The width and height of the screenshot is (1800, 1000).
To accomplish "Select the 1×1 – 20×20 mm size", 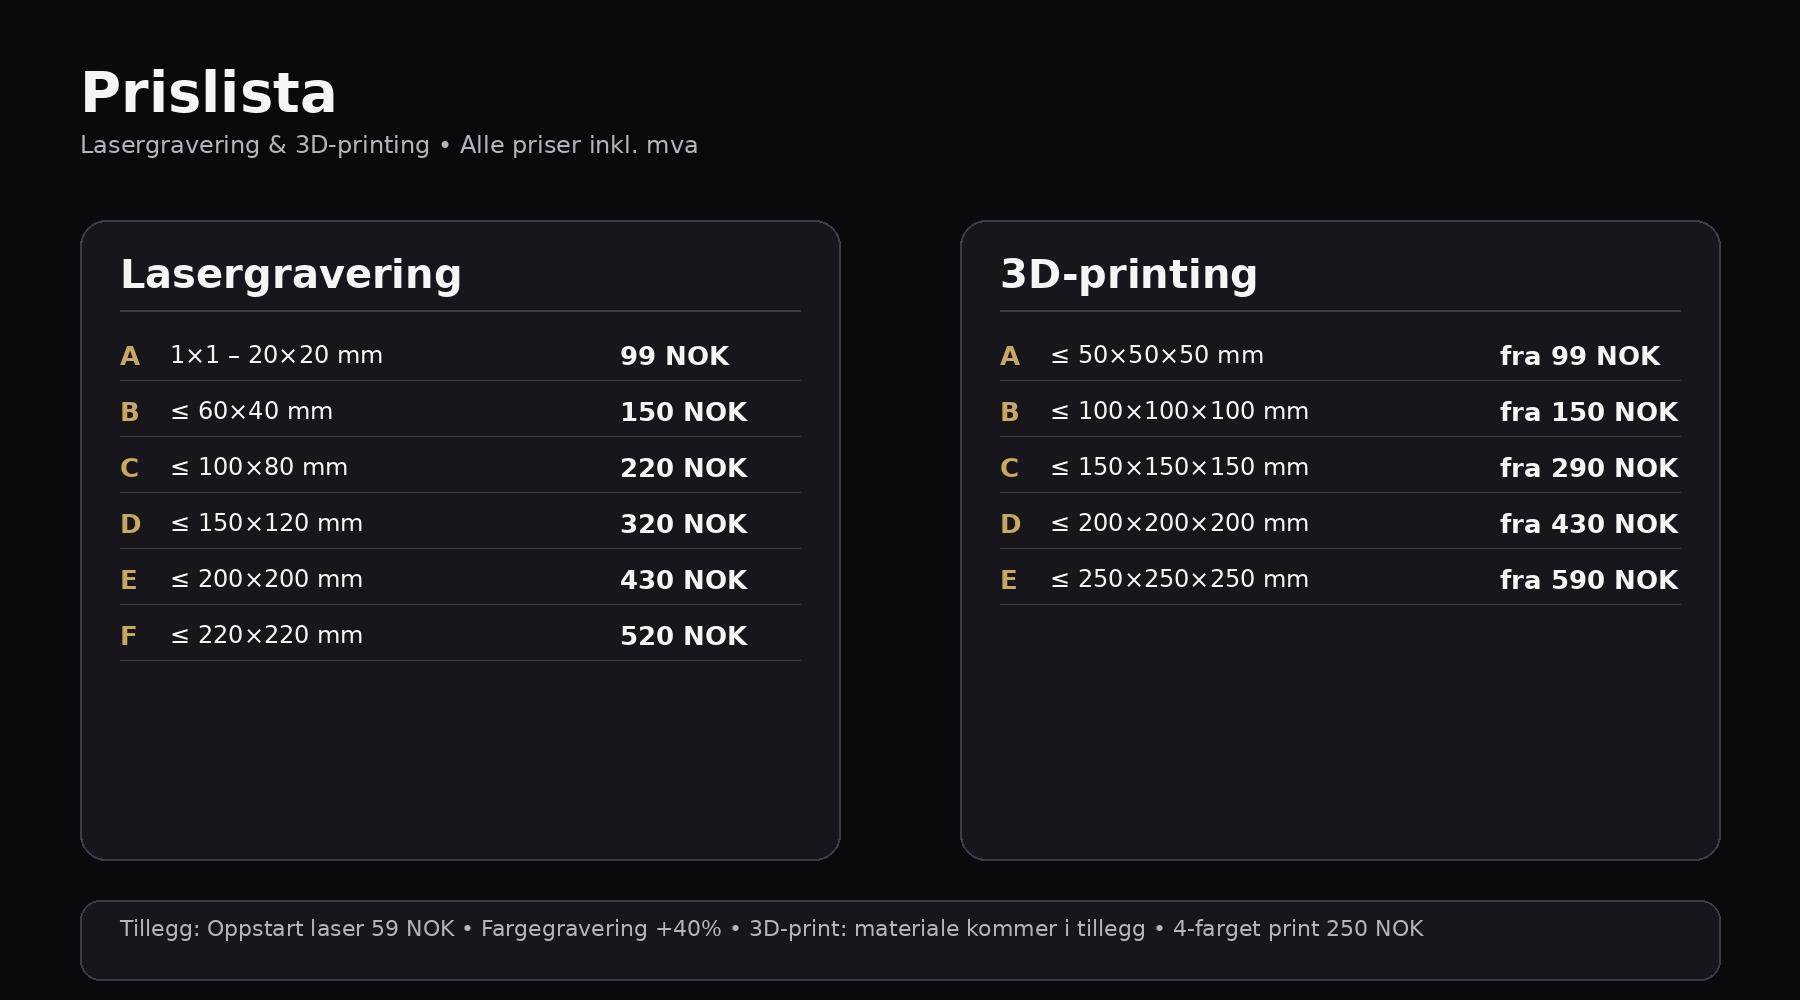I will tap(276, 356).
